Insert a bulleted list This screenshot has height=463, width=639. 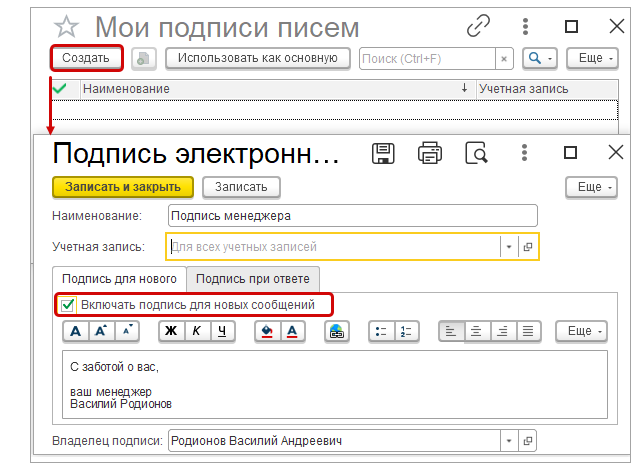tap(380, 331)
